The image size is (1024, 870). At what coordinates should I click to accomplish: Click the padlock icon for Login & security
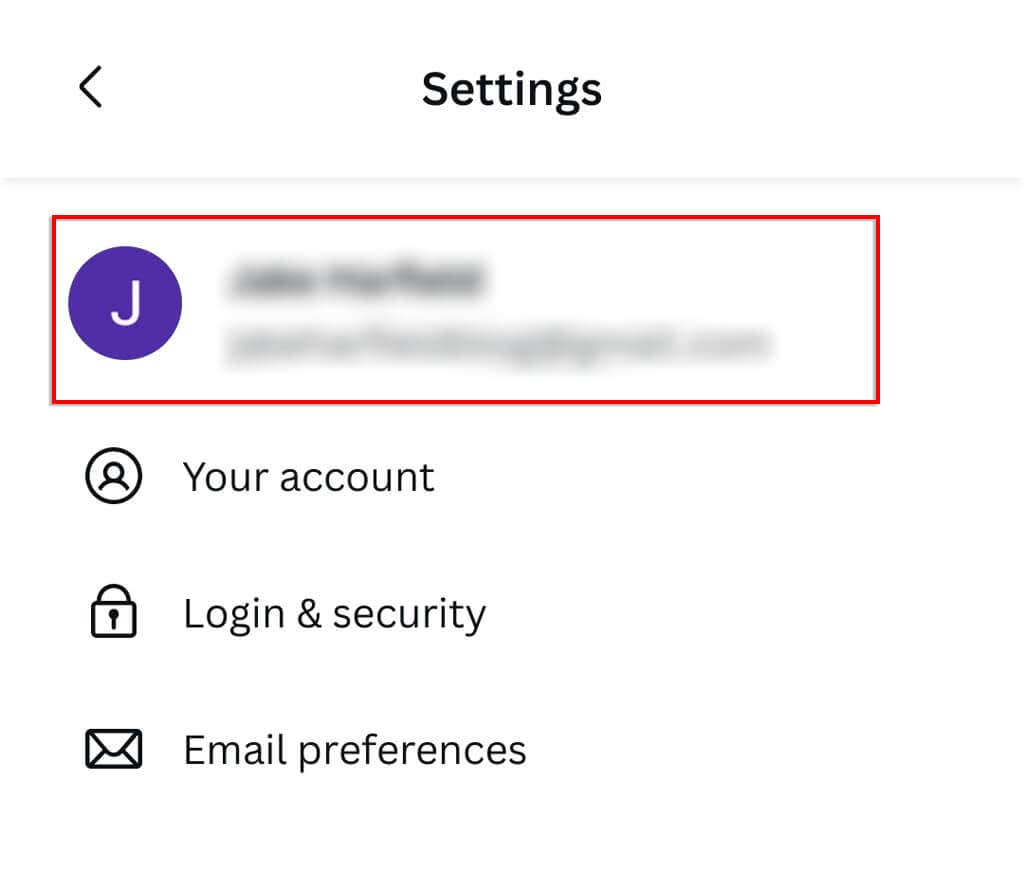pyautogui.click(x=114, y=613)
